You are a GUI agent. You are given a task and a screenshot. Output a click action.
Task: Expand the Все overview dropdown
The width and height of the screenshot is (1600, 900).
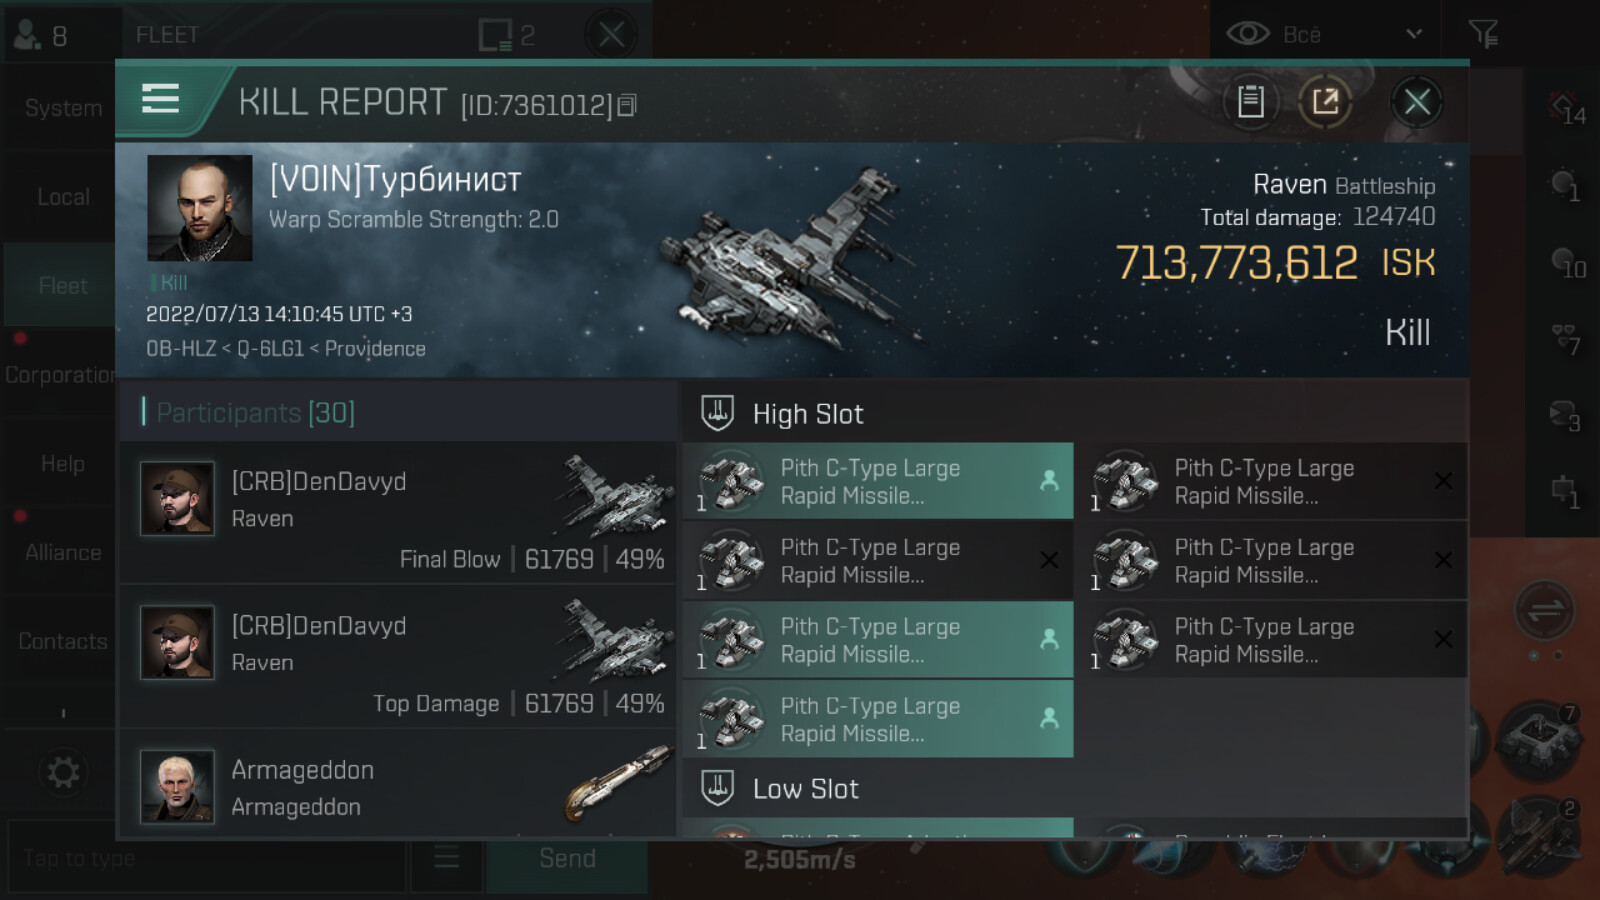point(1413,34)
